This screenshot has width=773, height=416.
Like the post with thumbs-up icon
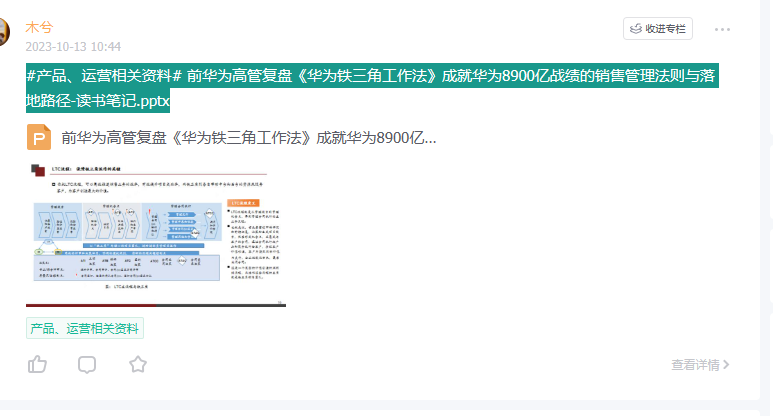(37, 365)
